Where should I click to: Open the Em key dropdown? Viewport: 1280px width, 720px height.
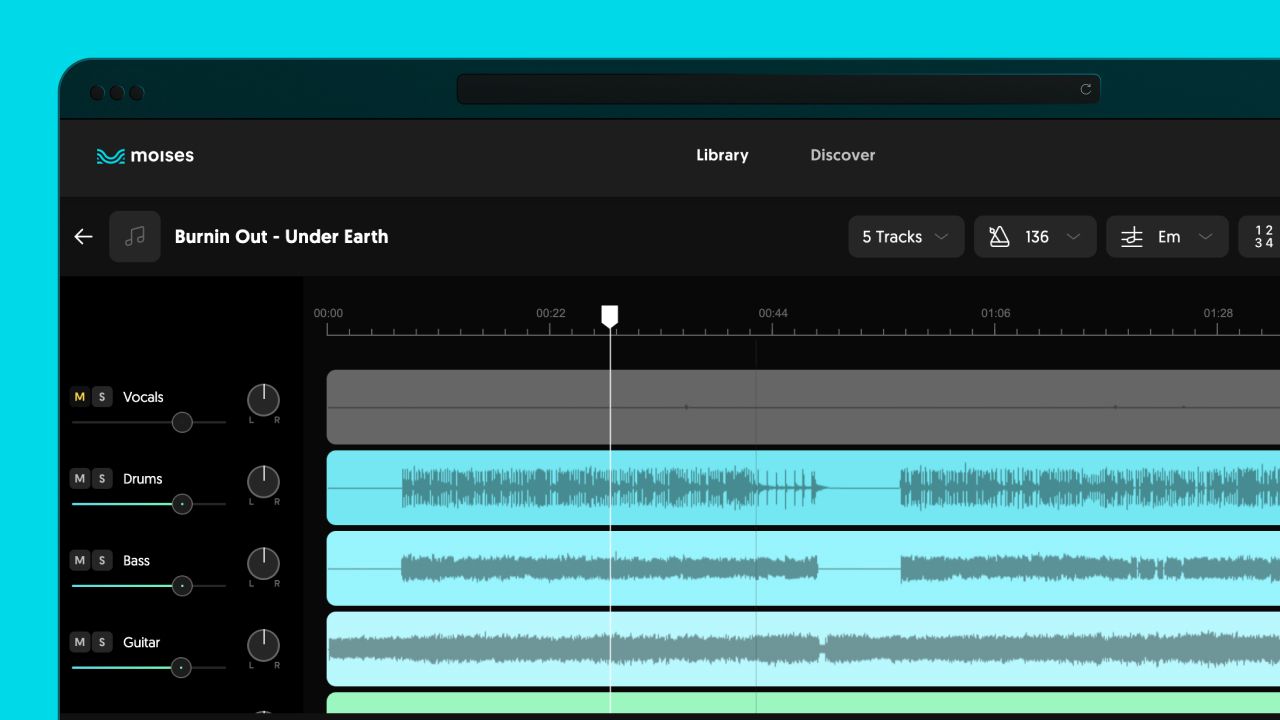tap(1205, 237)
